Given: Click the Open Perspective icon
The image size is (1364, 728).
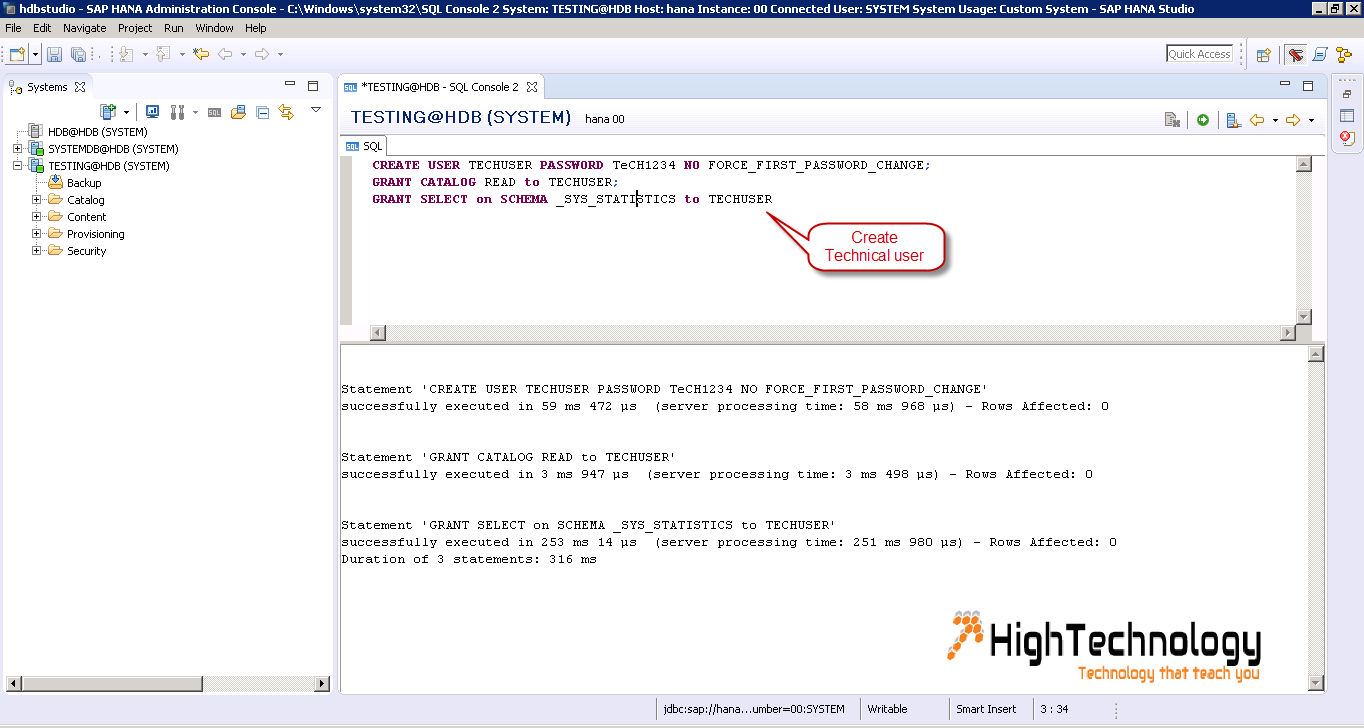Looking at the screenshot, I should pos(1264,55).
